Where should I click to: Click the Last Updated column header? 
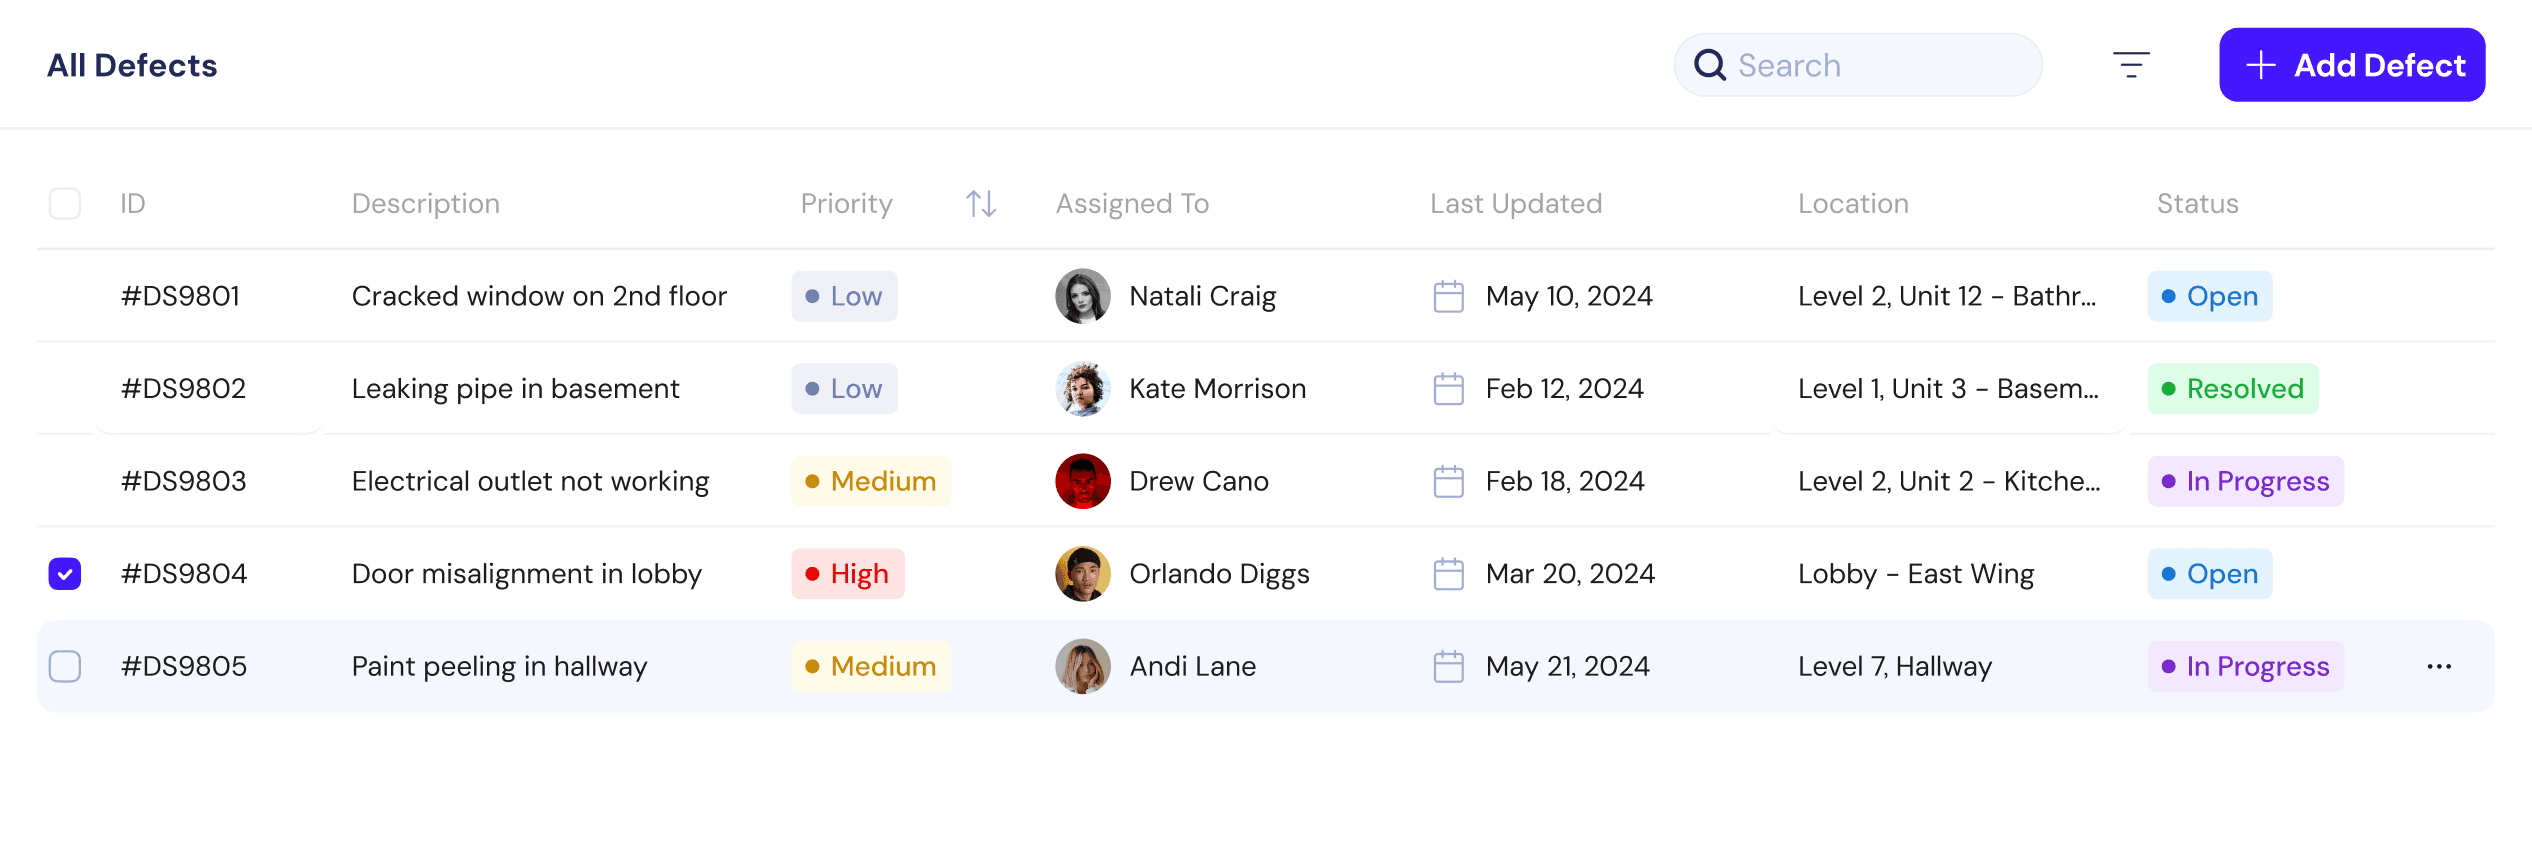pos(1515,204)
